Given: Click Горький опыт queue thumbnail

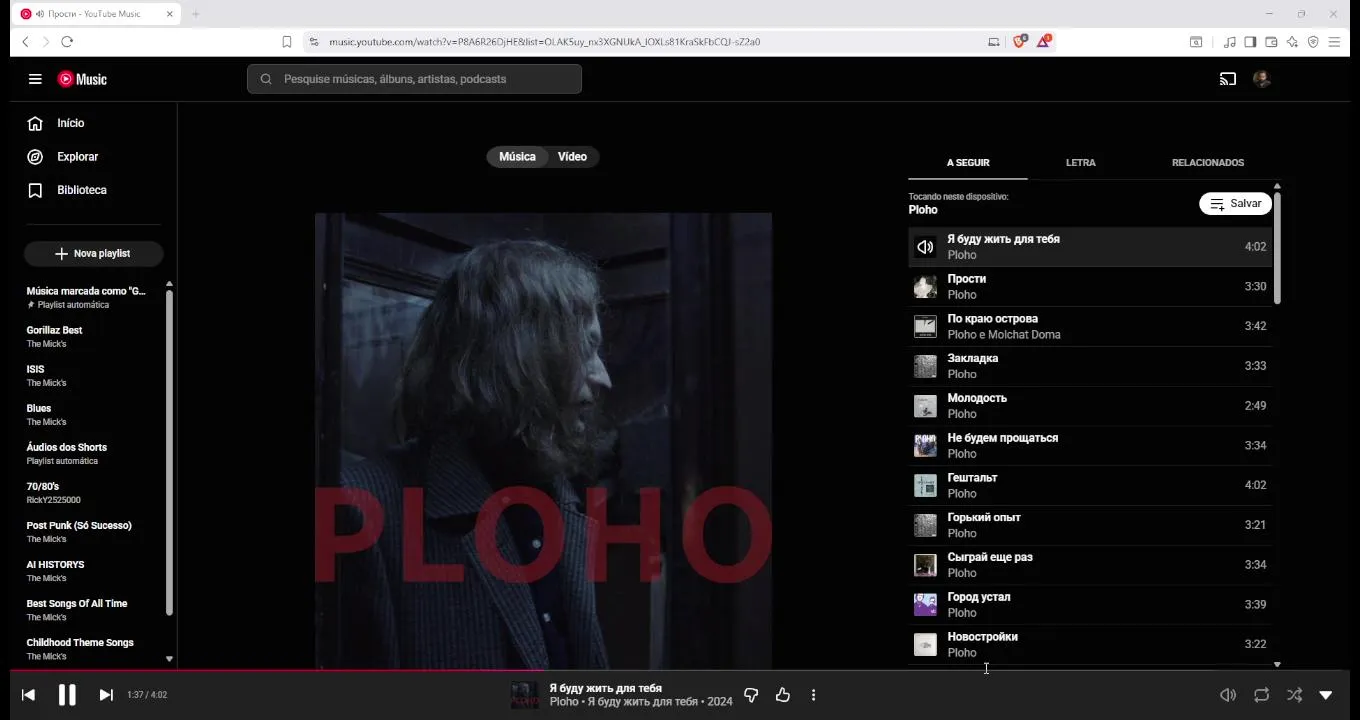Looking at the screenshot, I should [926, 525].
